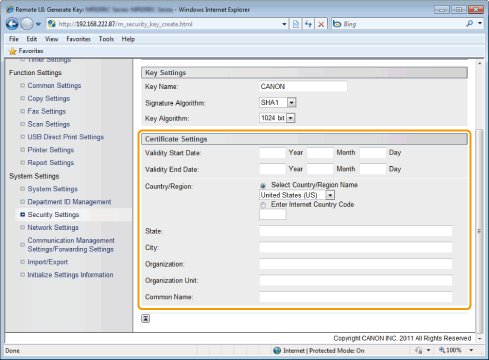Click Validity End Date Year field
Image resolution: width=489 pixels, height=360 pixels.
[x=272, y=169]
